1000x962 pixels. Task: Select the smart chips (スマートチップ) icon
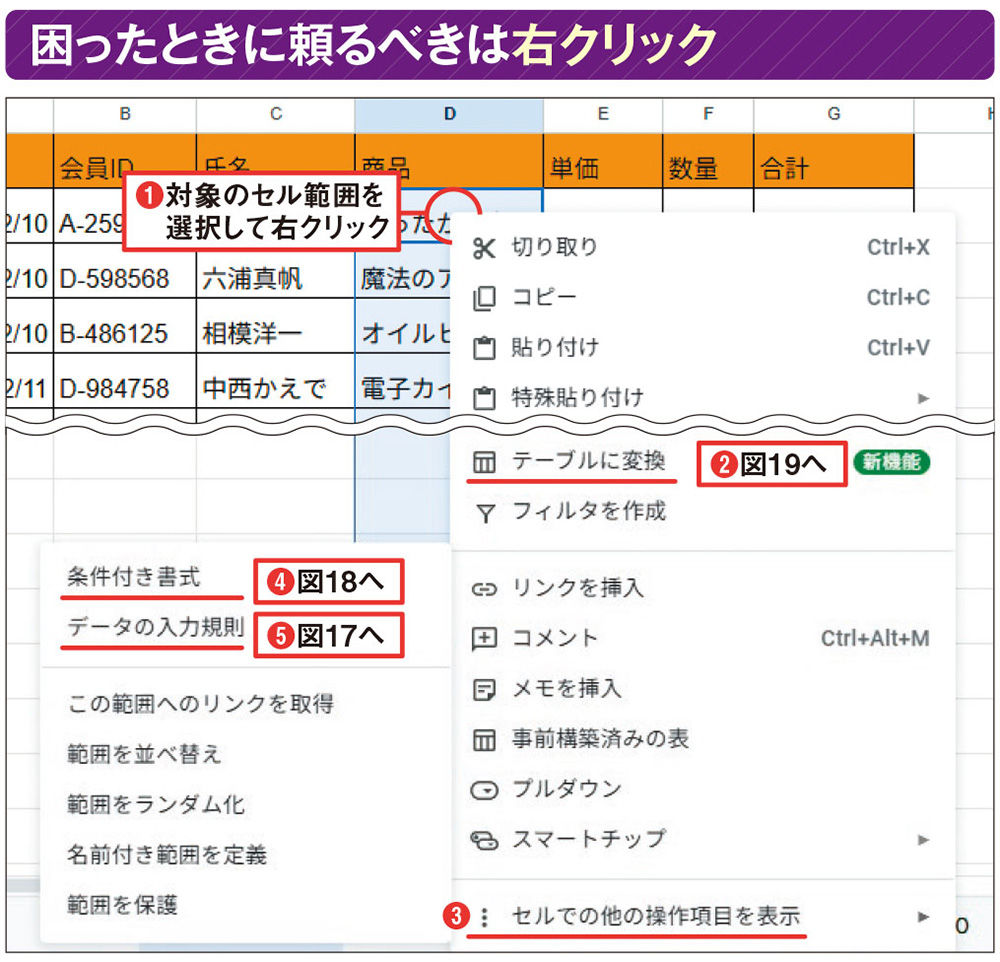tap(483, 840)
